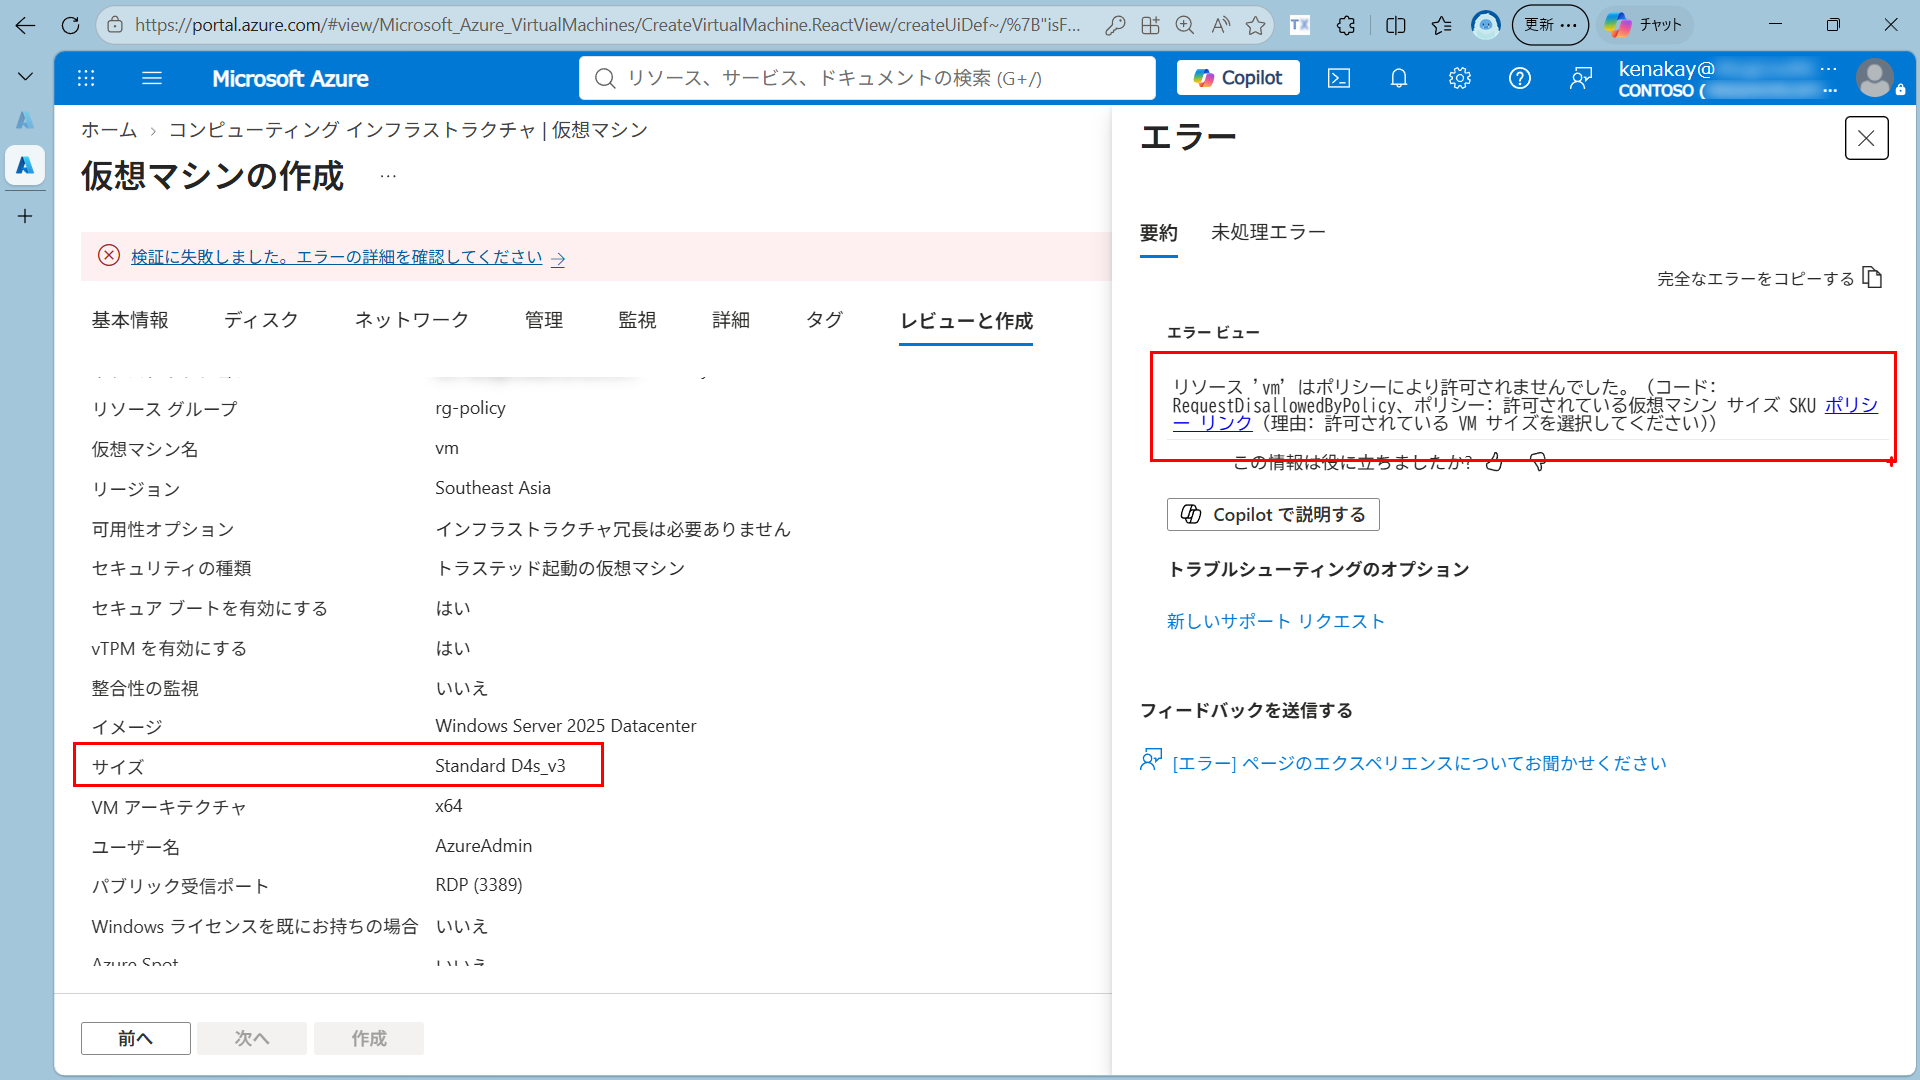Open the チャット Copilot sidebar button
This screenshot has height=1080, width=1920.
point(1645,25)
